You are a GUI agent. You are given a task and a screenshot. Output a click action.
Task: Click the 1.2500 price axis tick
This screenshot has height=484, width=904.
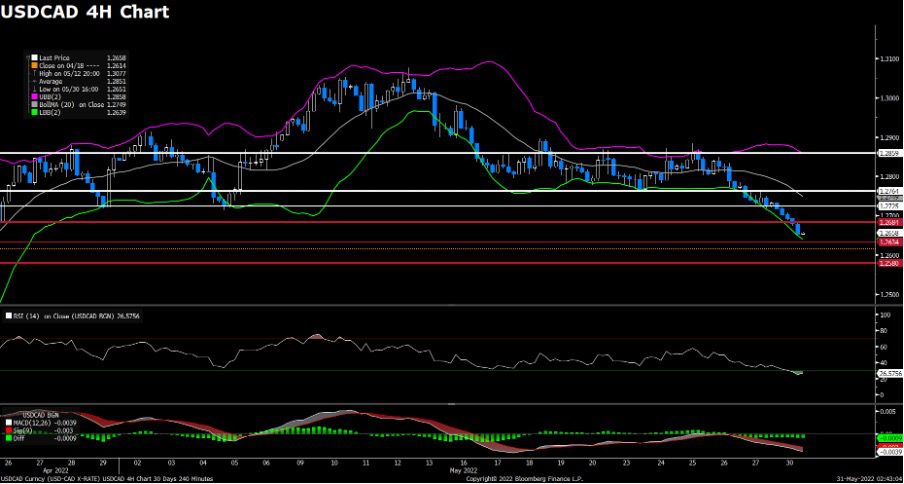coord(888,294)
